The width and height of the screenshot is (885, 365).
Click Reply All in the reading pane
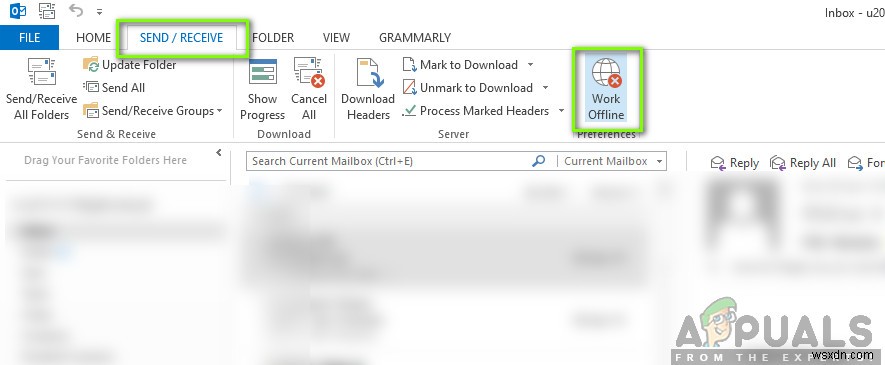click(803, 163)
